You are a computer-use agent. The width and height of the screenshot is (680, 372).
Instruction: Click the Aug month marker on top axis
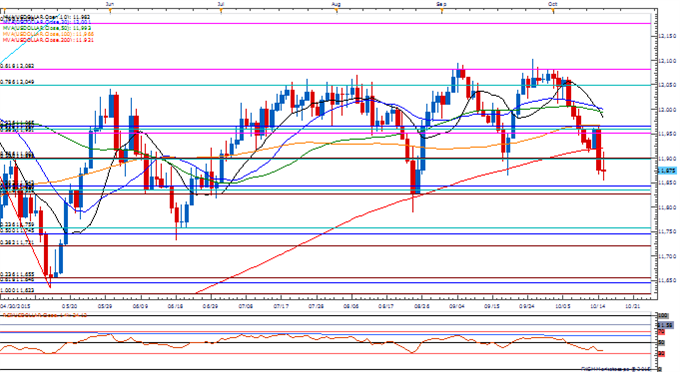[x=336, y=4]
